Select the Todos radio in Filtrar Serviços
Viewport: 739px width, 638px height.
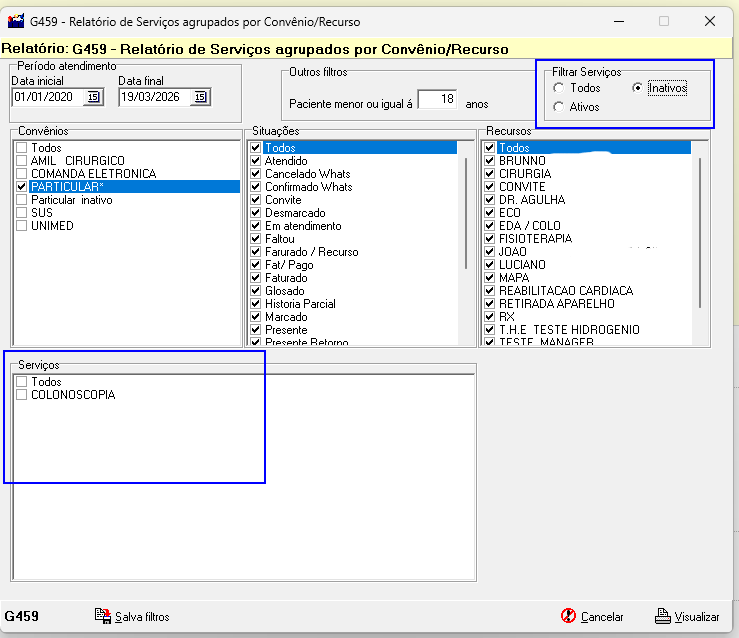coord(558,88)
